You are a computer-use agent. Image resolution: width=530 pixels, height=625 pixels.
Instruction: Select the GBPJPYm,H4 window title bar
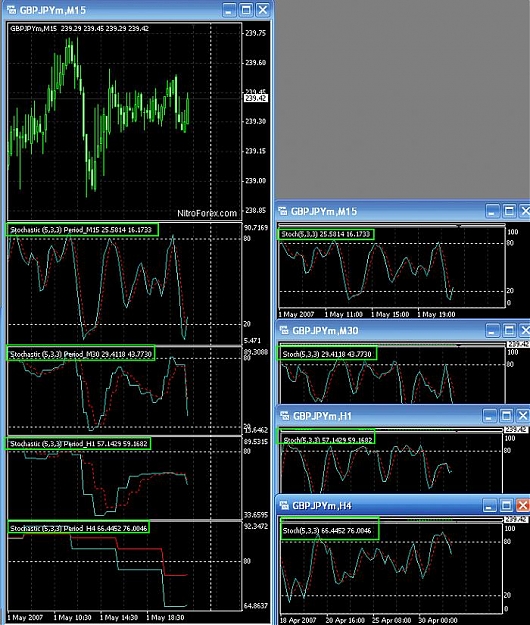click(402, 506)
